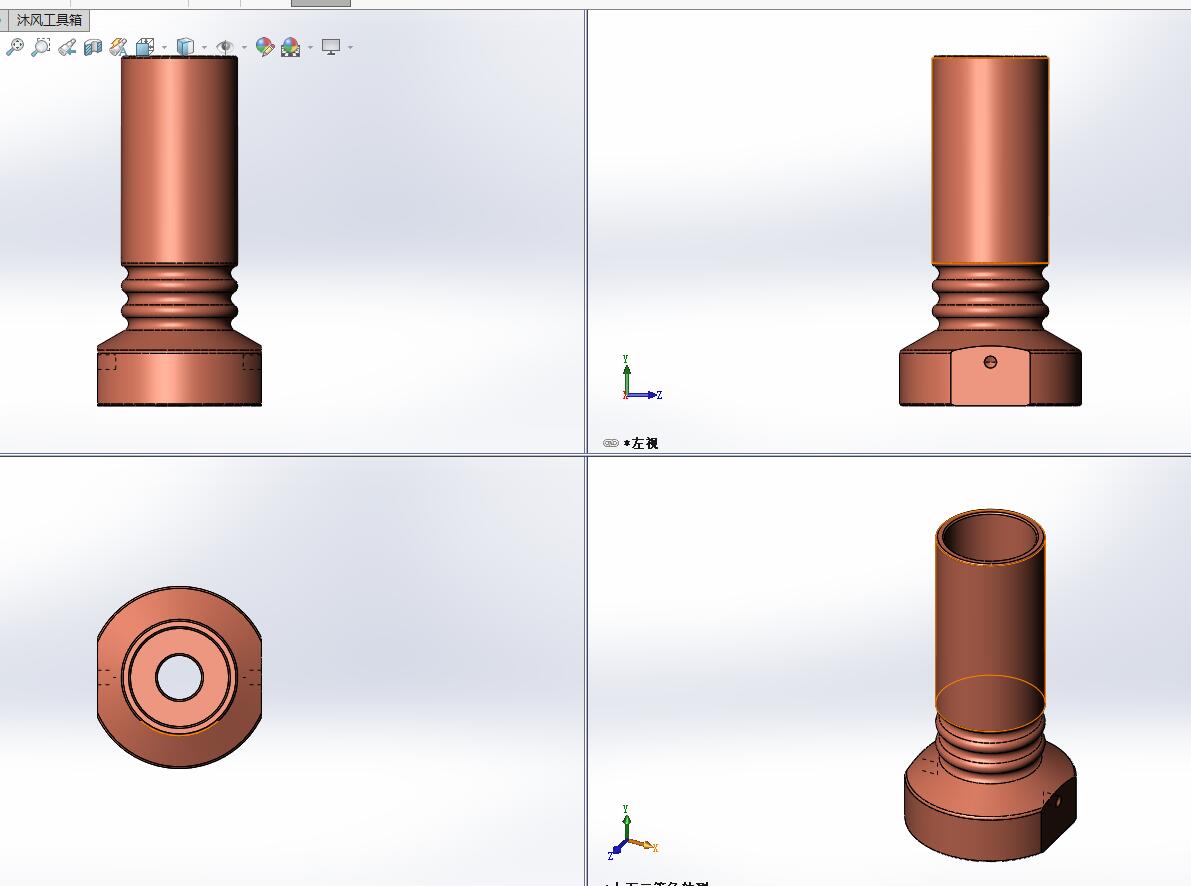Image resolution: width=1191 pixels, height=886 pixels.
Task: Select the highlighted cylinder in isometric view
Action: click(x=990, y=619)
